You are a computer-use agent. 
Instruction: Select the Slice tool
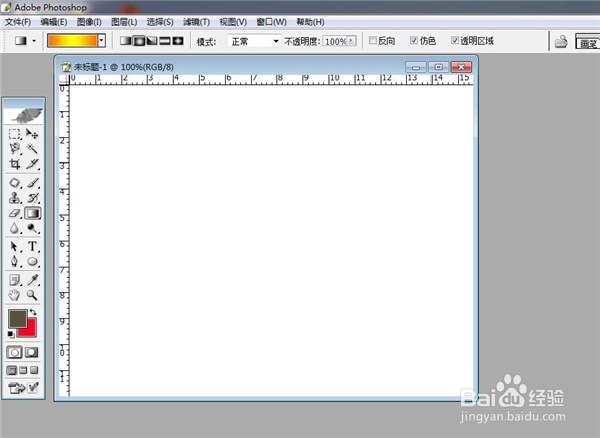32,164
